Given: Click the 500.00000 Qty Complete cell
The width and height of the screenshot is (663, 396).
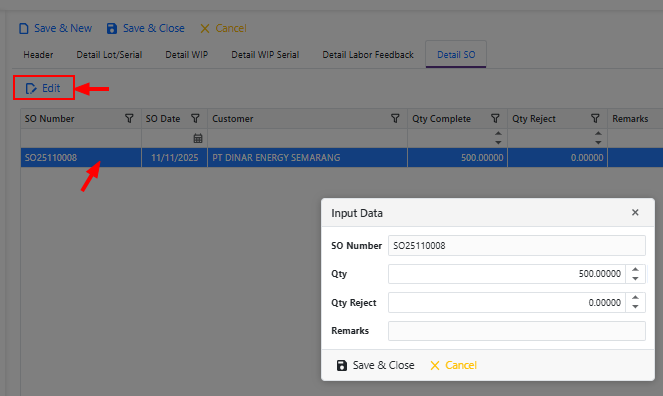Looking at the screenshot, I should point(458,158).
